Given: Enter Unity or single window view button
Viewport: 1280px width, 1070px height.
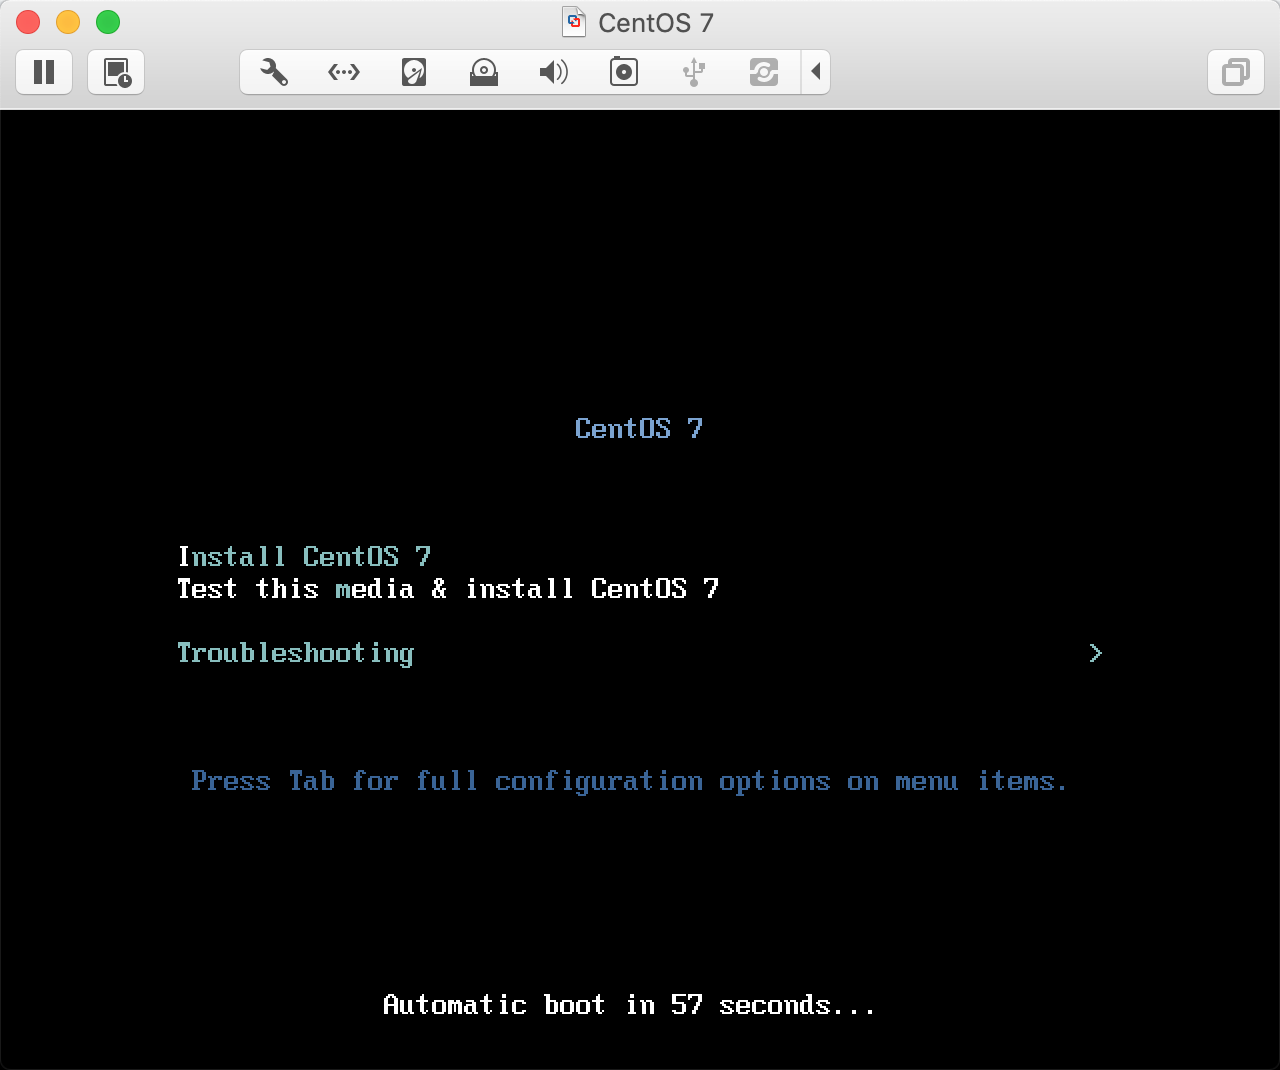Looking at the screenshot, I should [1236, 72].
